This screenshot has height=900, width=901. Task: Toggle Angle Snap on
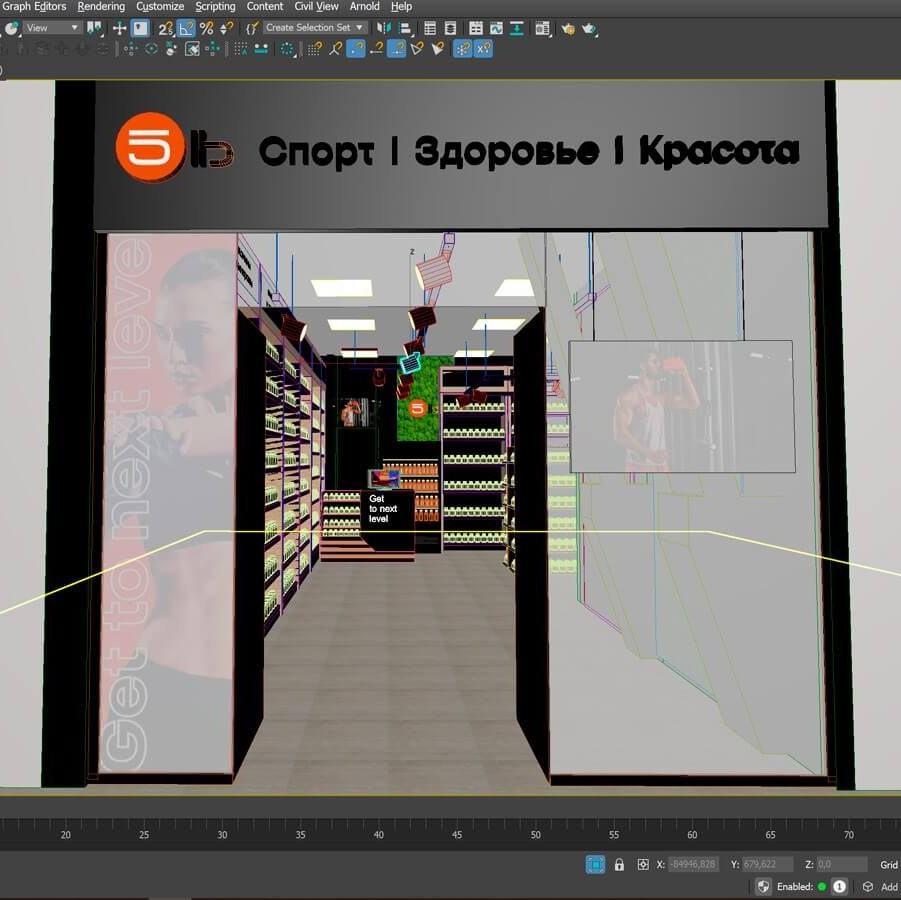click(187, 28)
